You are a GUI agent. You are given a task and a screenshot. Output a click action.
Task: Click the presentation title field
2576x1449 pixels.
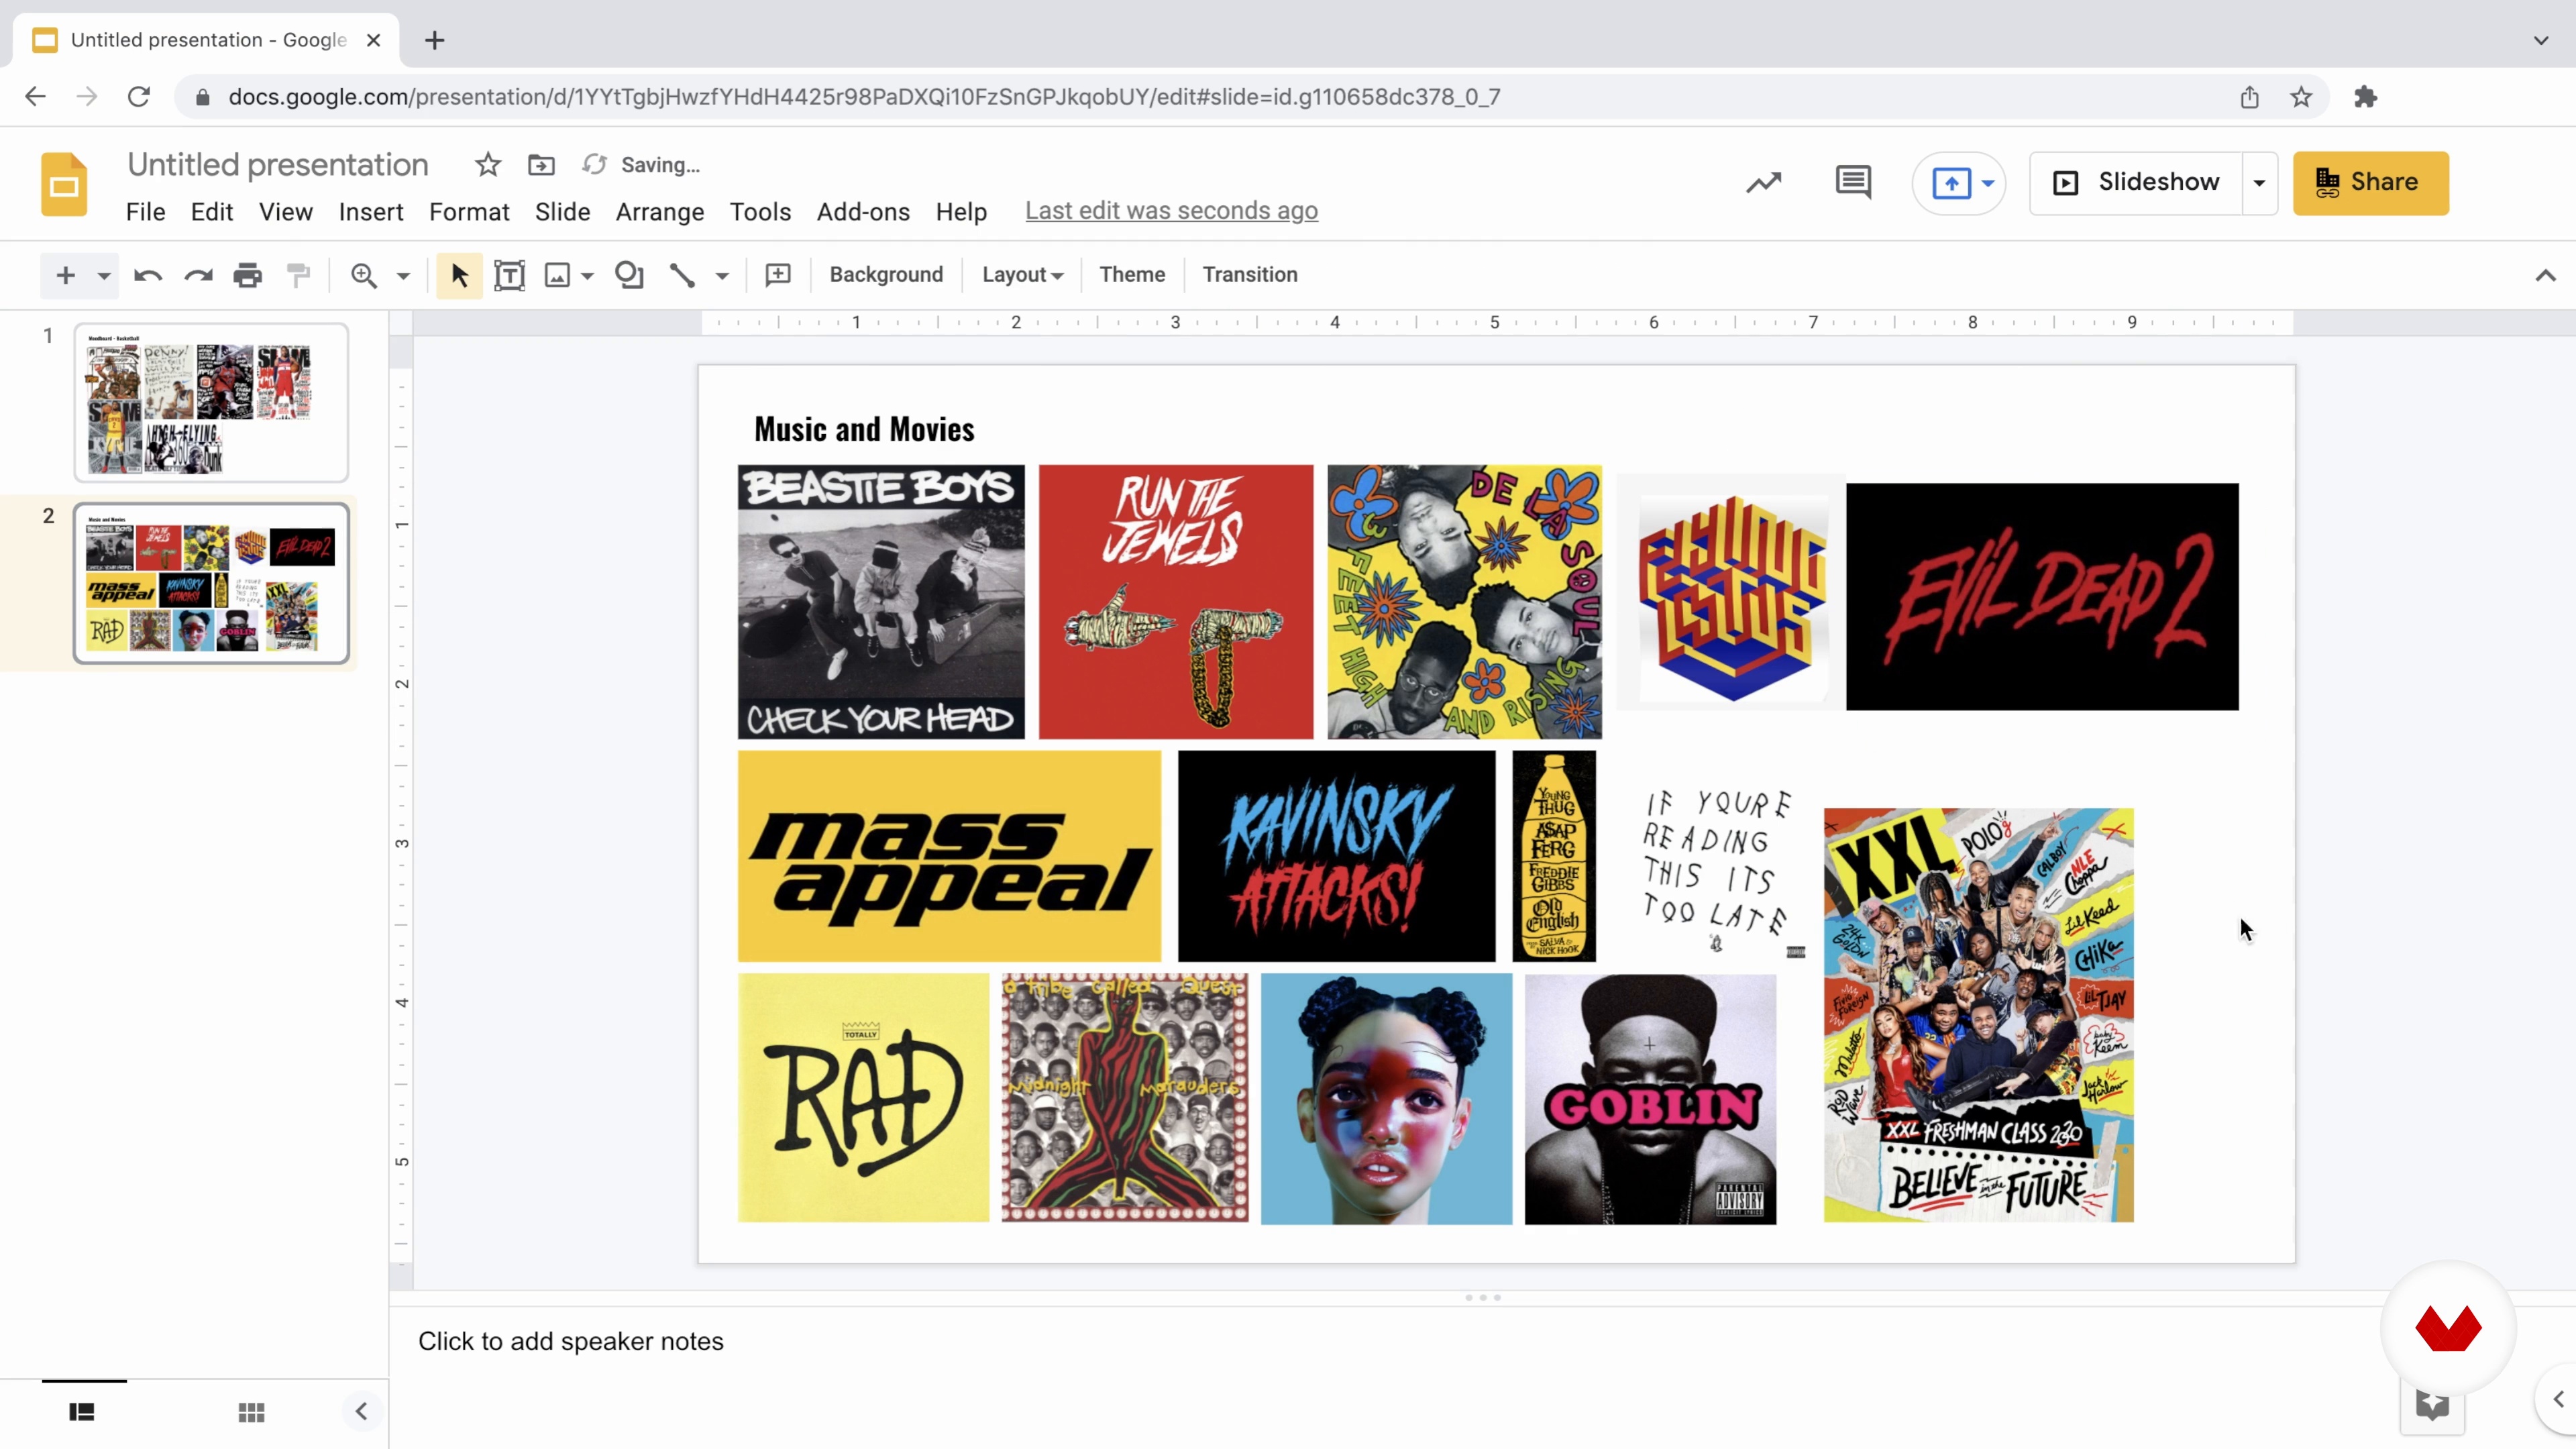(x=278, y=165)
